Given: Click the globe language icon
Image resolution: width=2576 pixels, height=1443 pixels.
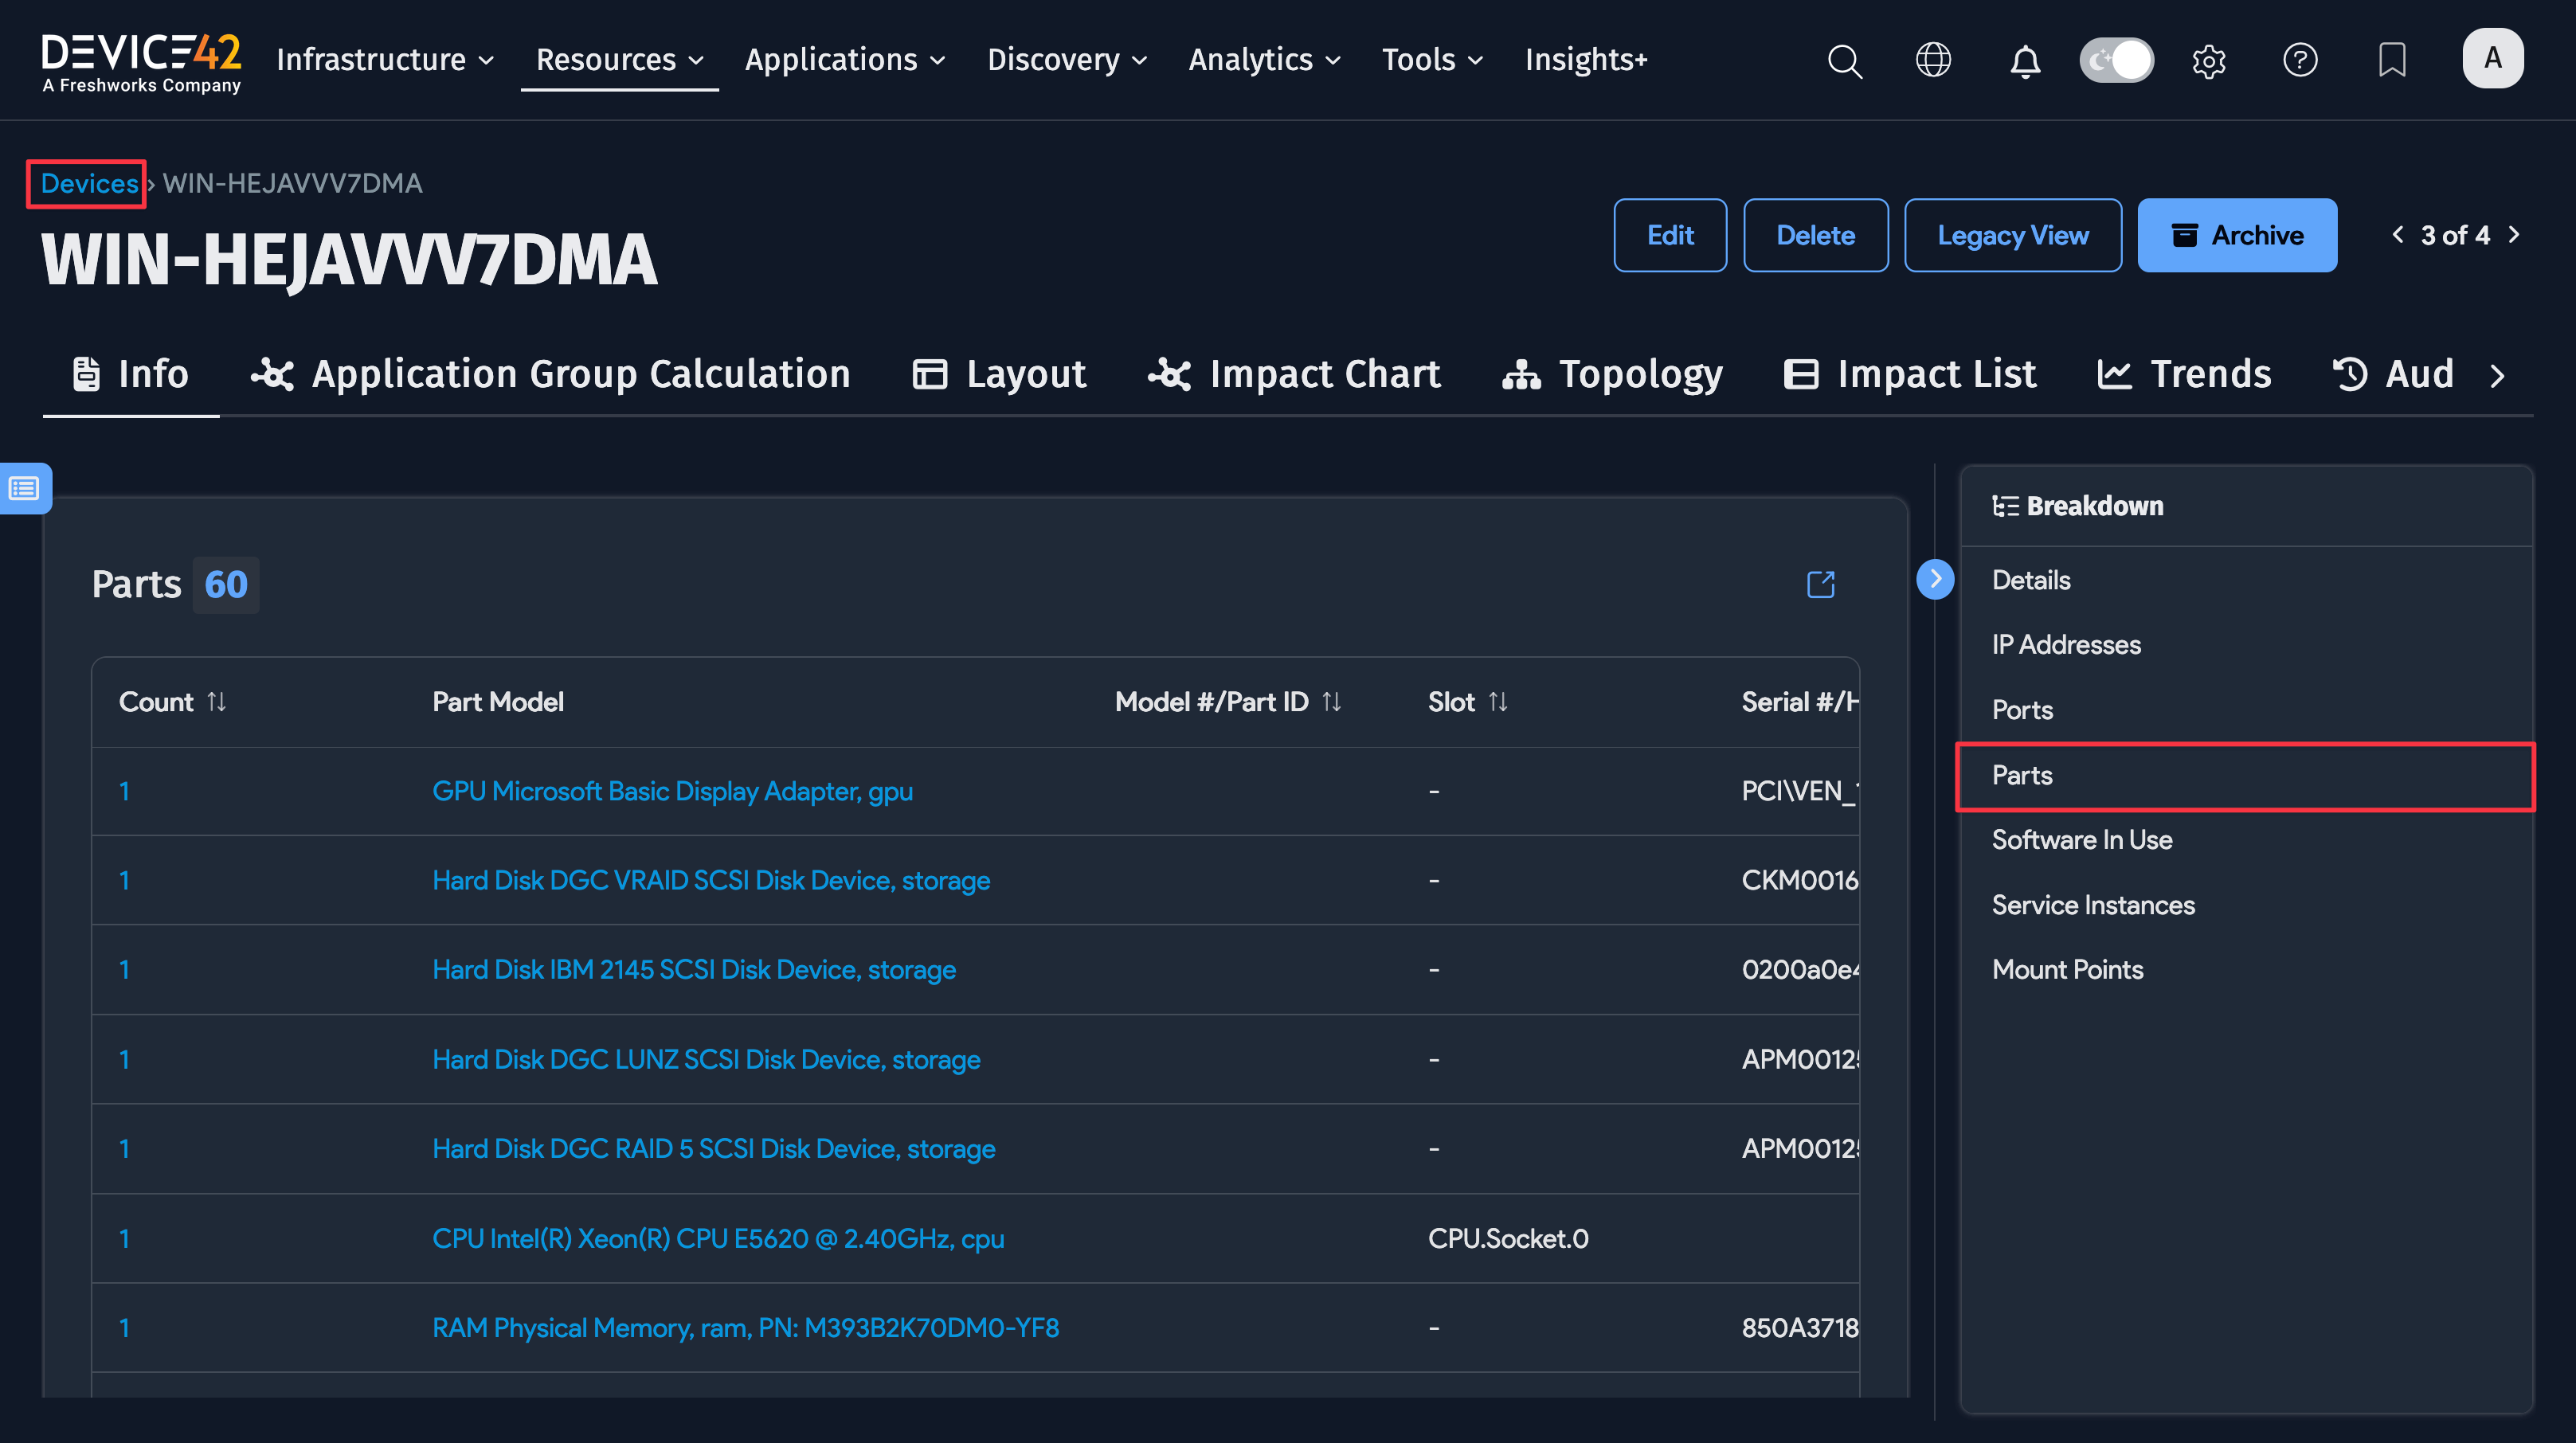Looking at the screenshot, I should [1933, 60].
